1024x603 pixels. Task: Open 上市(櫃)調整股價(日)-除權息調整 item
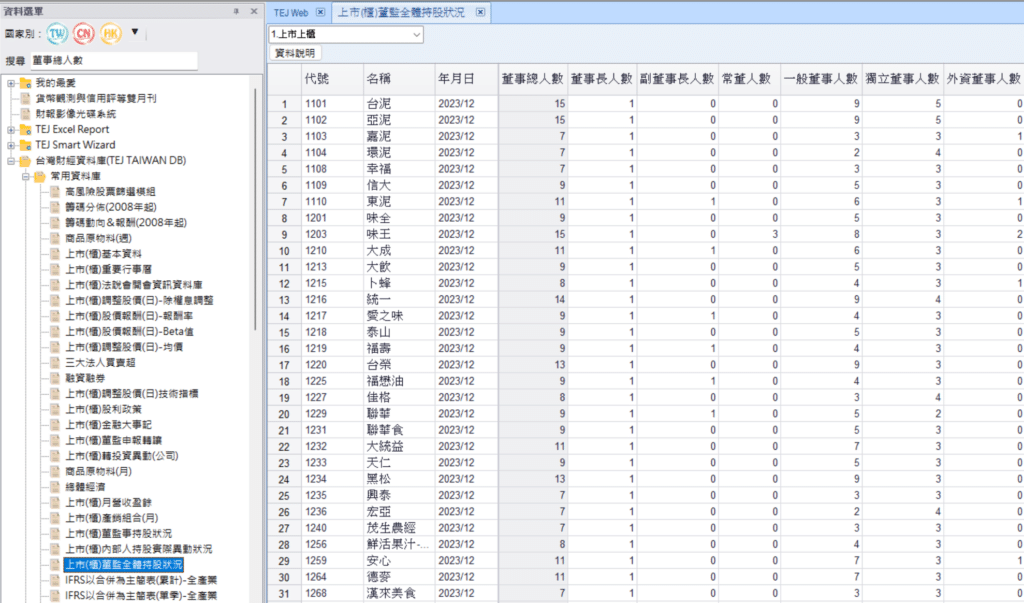pos(139,301)
